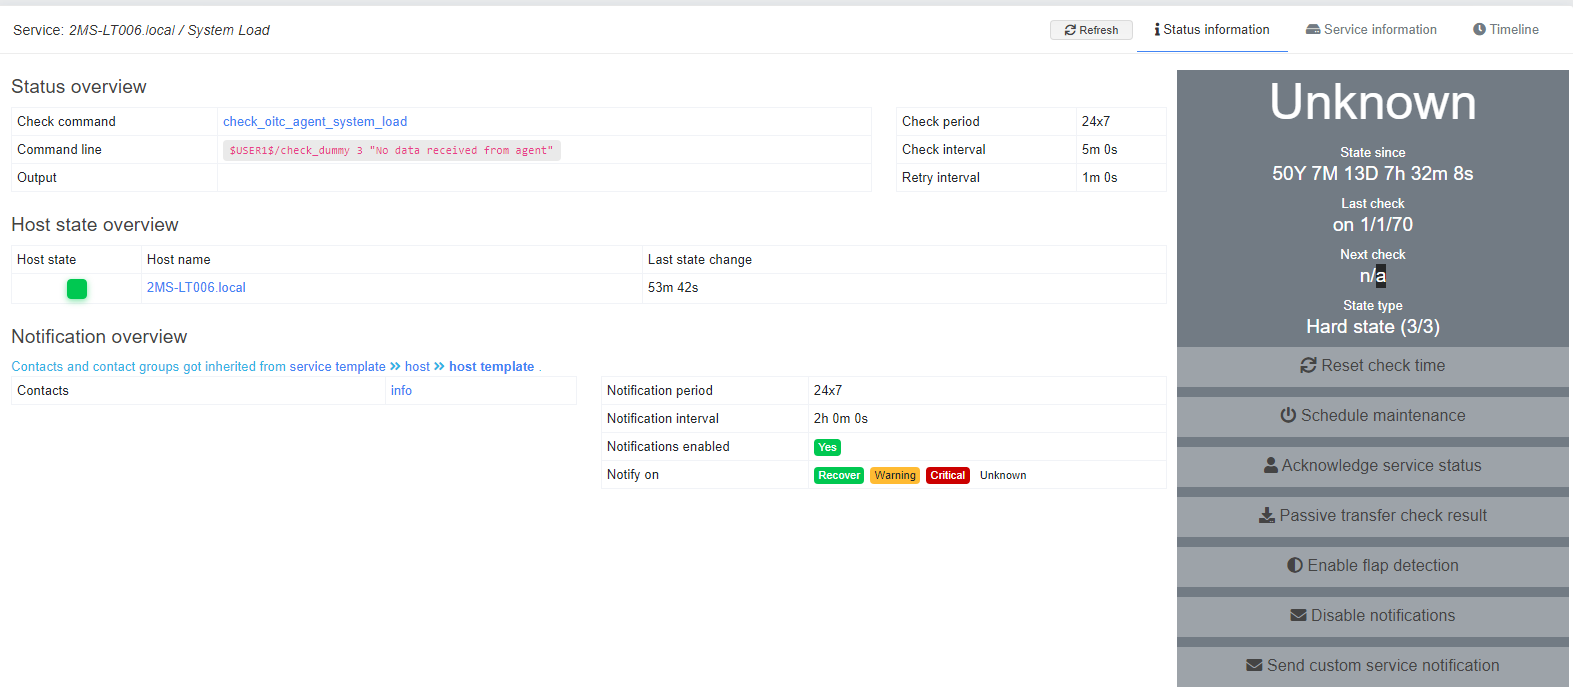
Task: Click 'Hard state (3/3)' state type text
Action: (x=1373, y=327)
